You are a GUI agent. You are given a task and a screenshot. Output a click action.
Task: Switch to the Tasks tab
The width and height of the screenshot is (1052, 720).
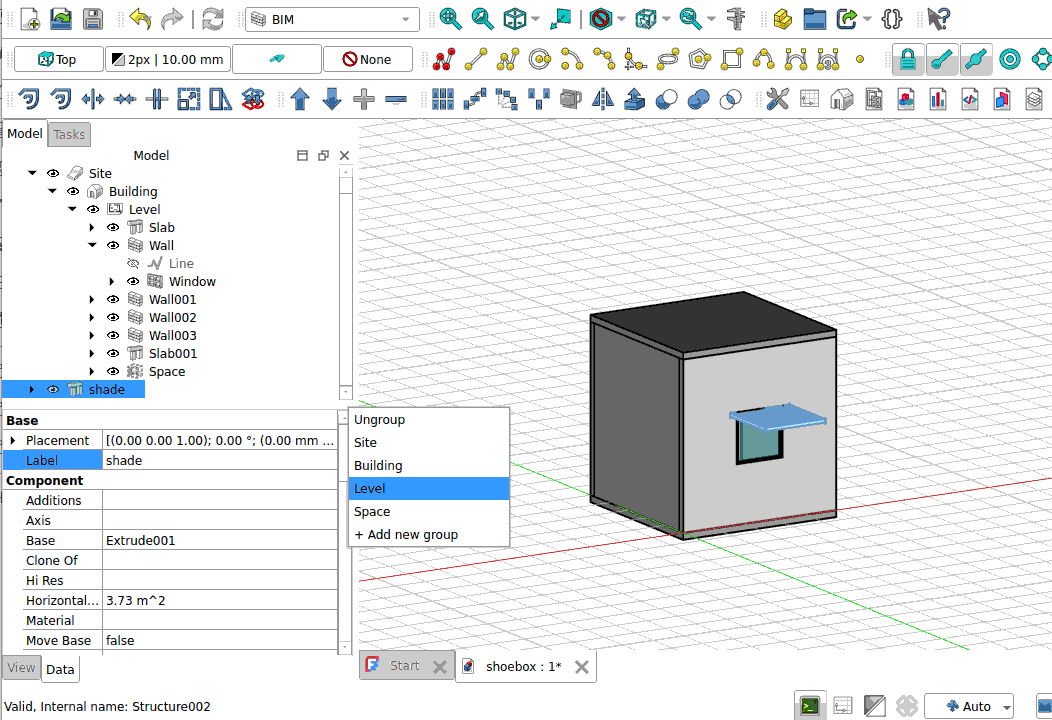pyautogui.click(x=69, y=134)
